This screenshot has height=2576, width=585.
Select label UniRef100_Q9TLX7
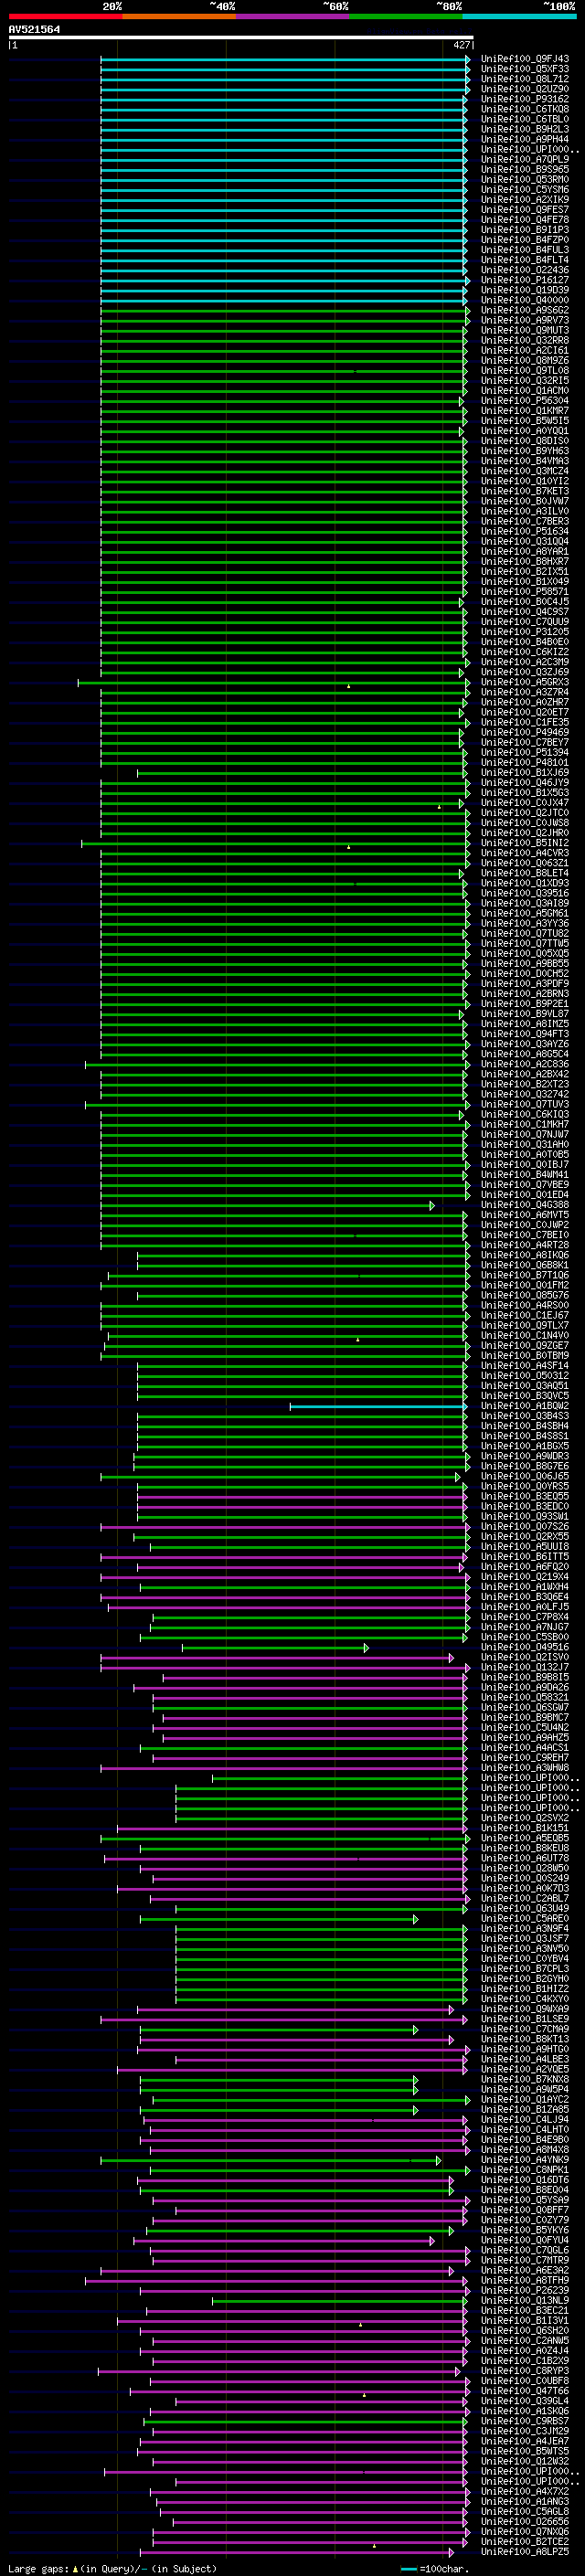tap(524, 1325)
